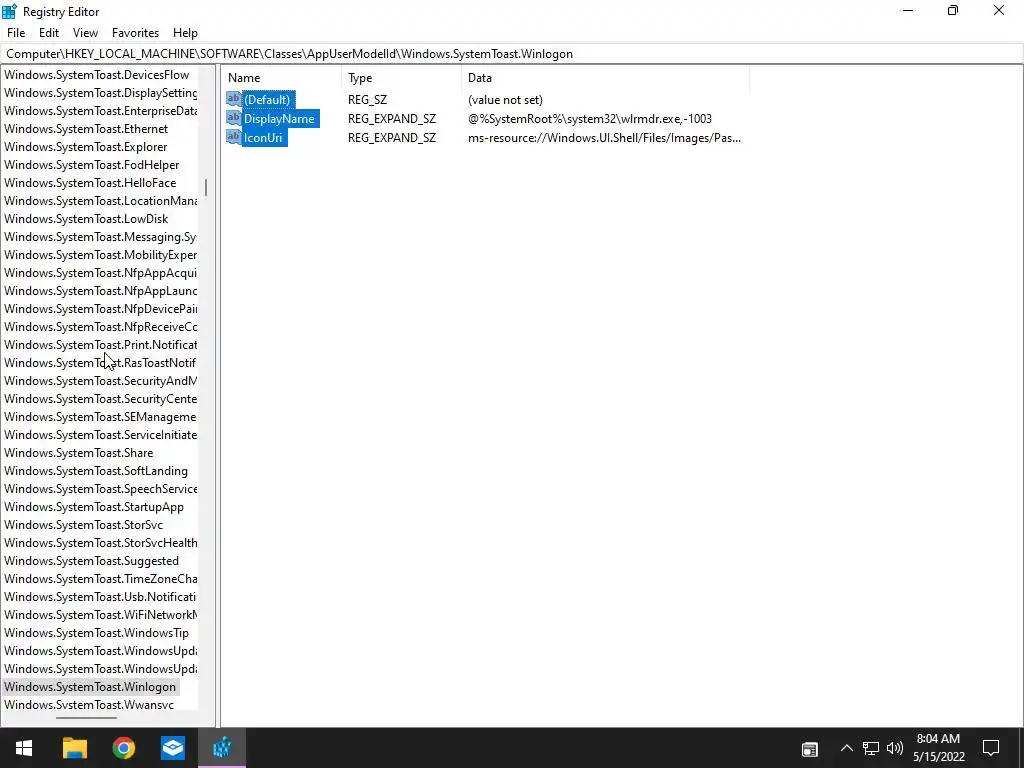Viewport: 1024px width, 768px height.
Task: Select the Windows.SystemToast.NfpAppLaunch key
Action: [100, 291]
